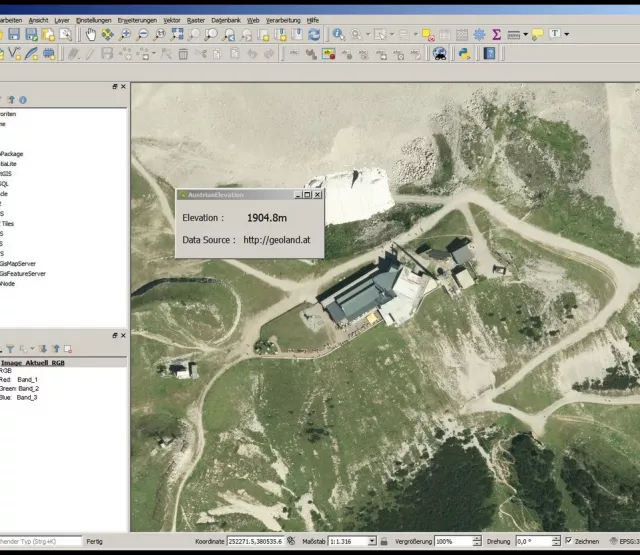Screen dimensions: 640x555
Task: Select the Pan Map hand tool
Action: (x=90, y=34)
